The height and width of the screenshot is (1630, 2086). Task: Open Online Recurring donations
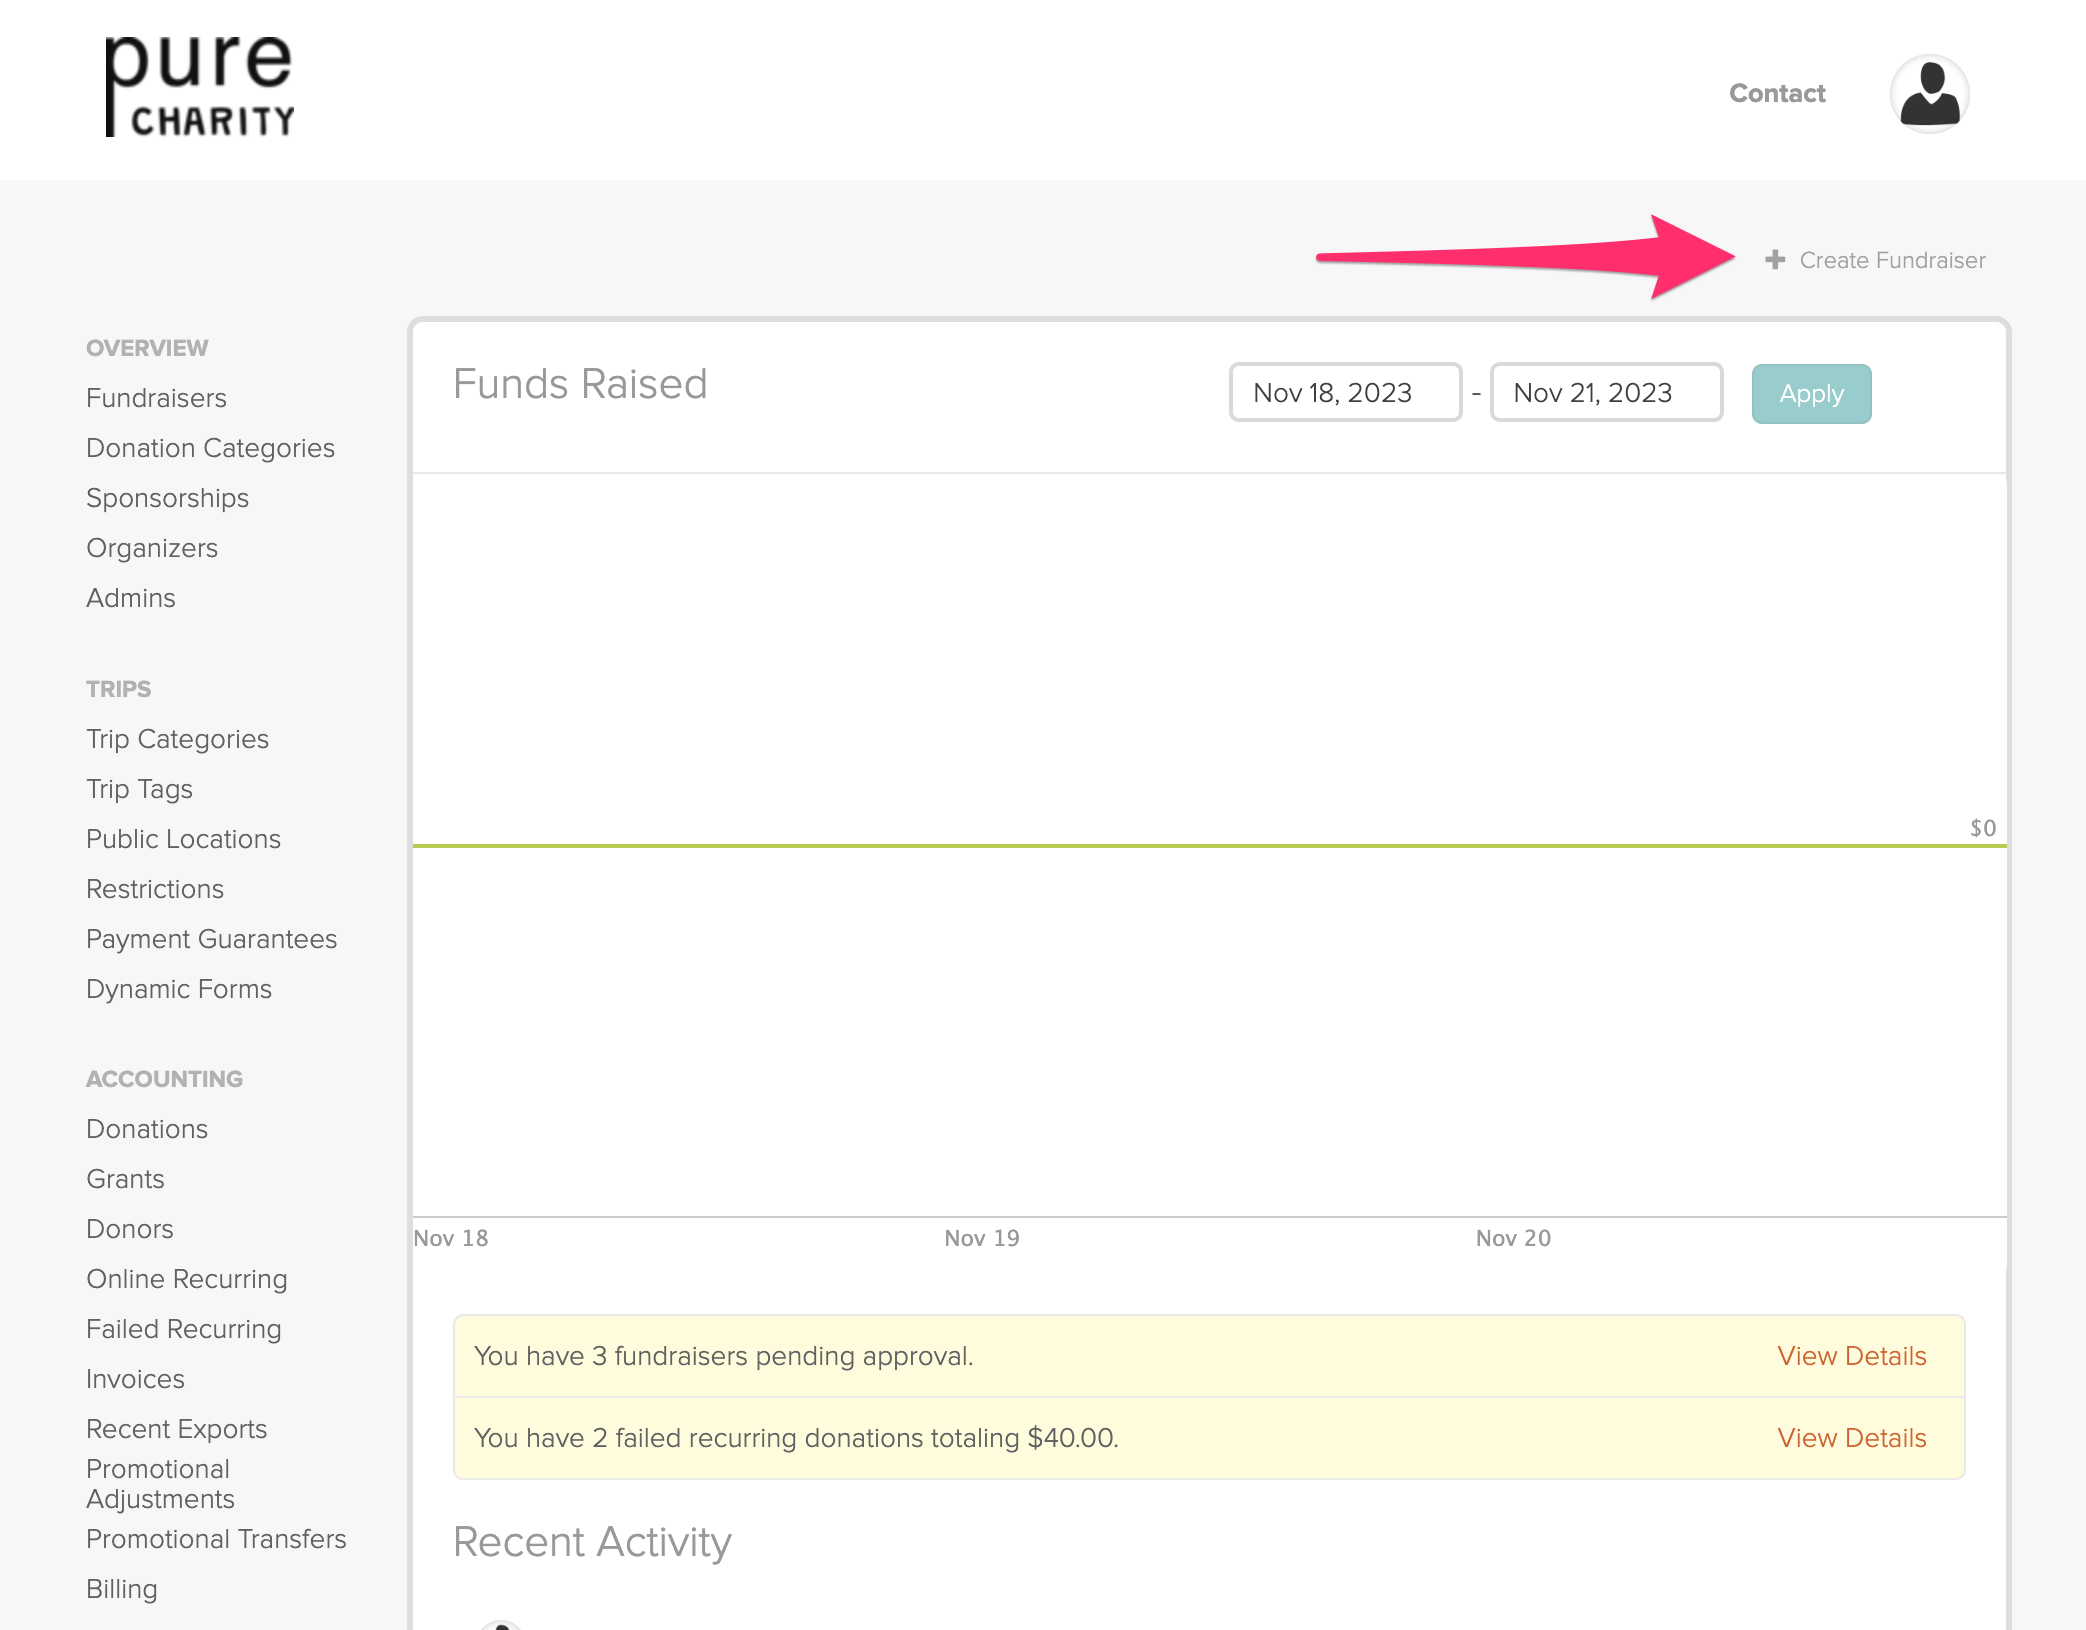coord(187,1279)
